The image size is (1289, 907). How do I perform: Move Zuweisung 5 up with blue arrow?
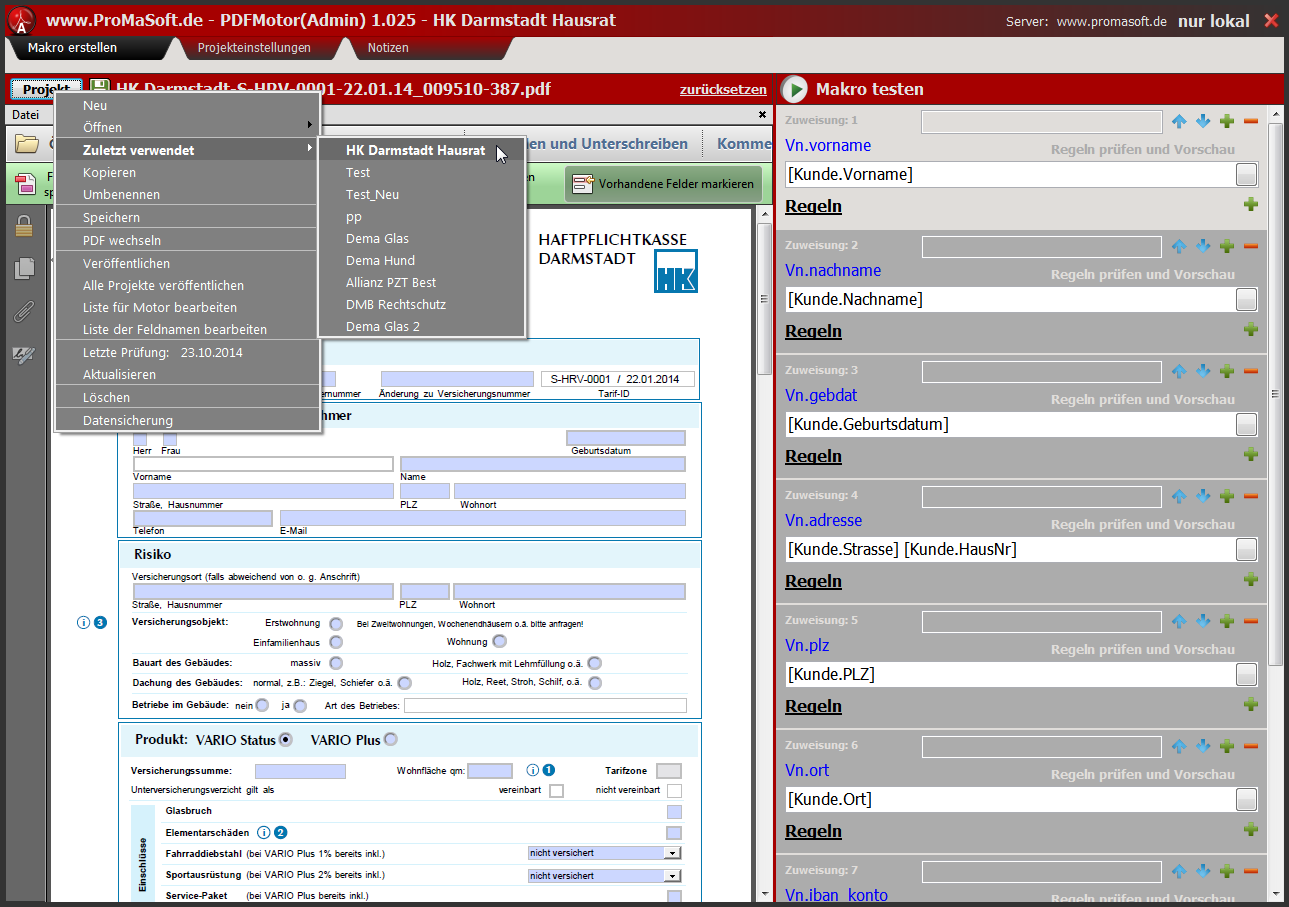point(1179,621)
